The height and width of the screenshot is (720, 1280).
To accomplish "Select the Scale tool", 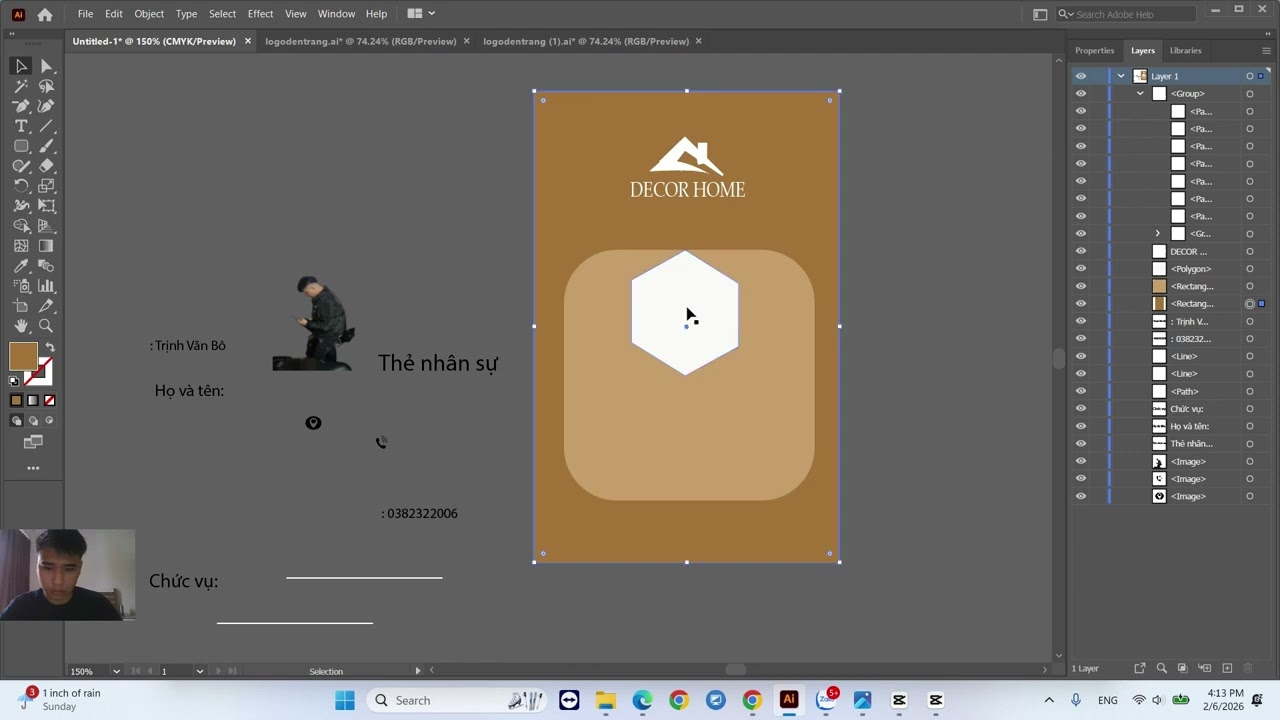I will pyautogui.click(x=46, y=186).
